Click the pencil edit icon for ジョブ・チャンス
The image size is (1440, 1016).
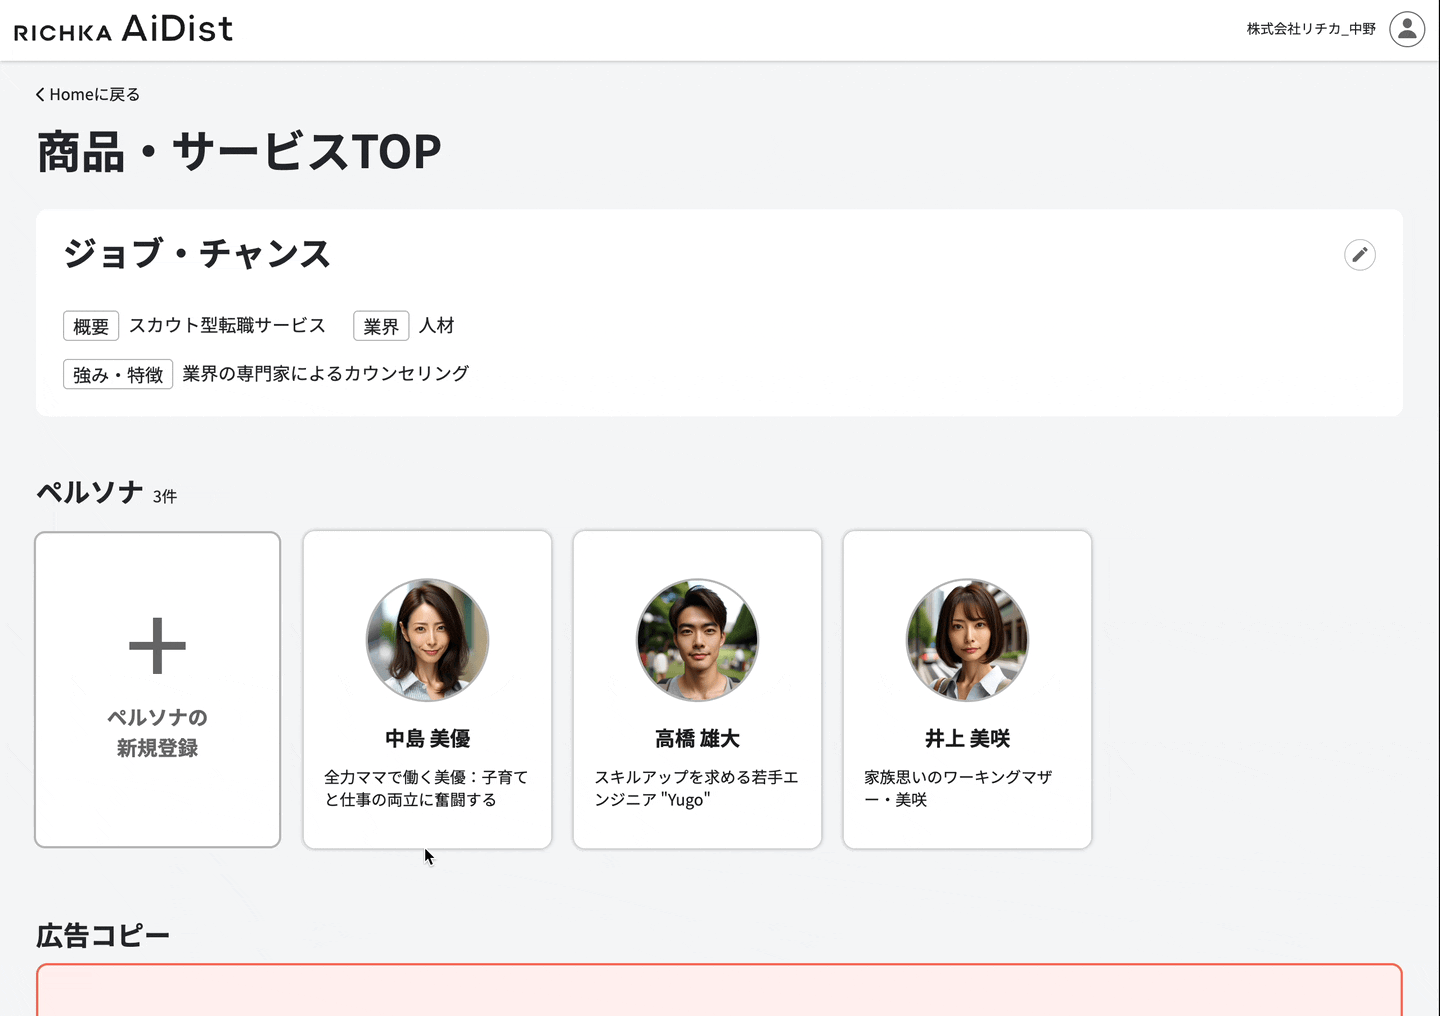1359,255
